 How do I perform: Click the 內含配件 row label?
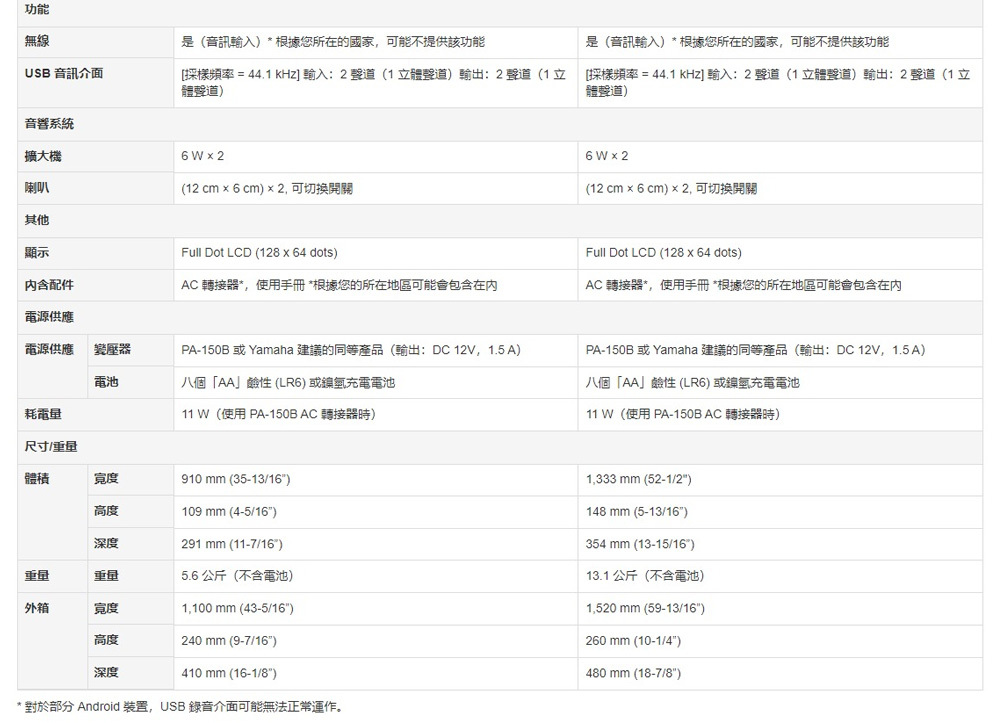pyautogui.click(x=49, y=285)
